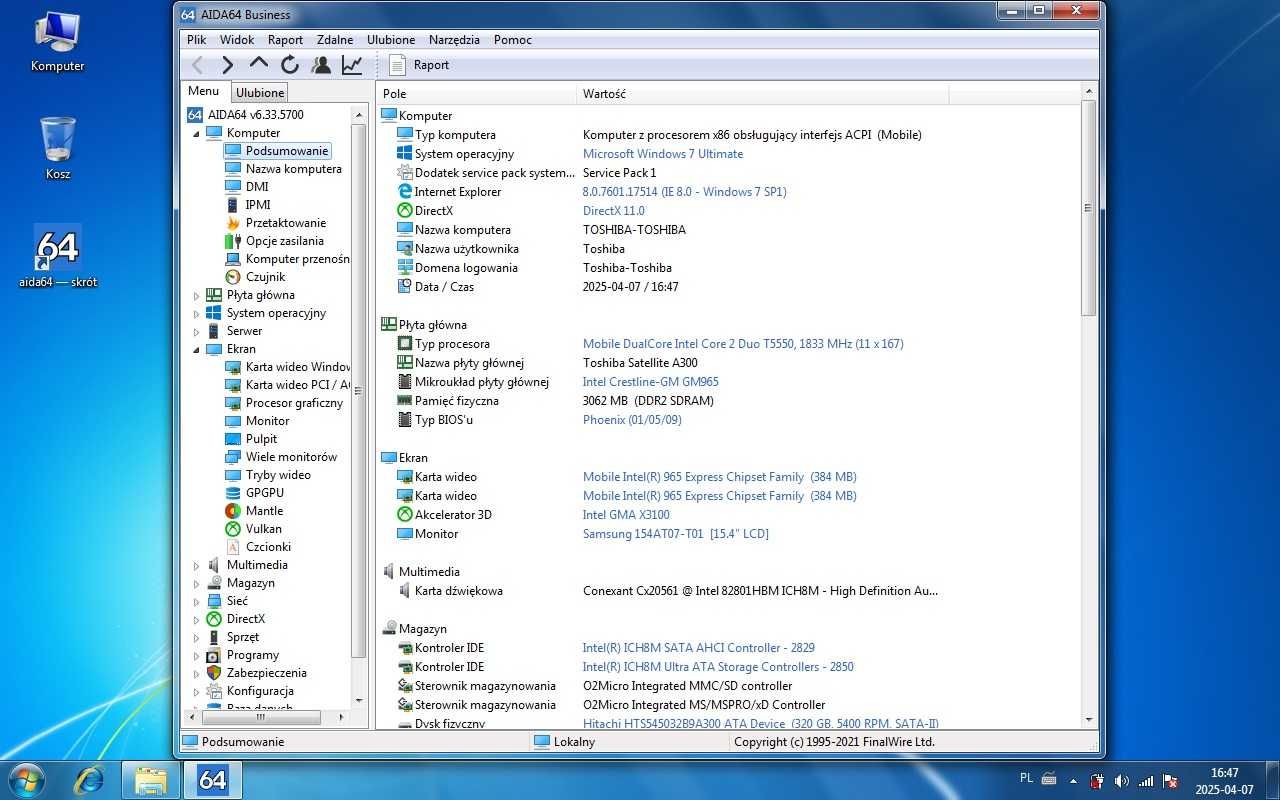Refresh the report with the refresh icon
1280x800 pixels.
click(x=290, y=65)
